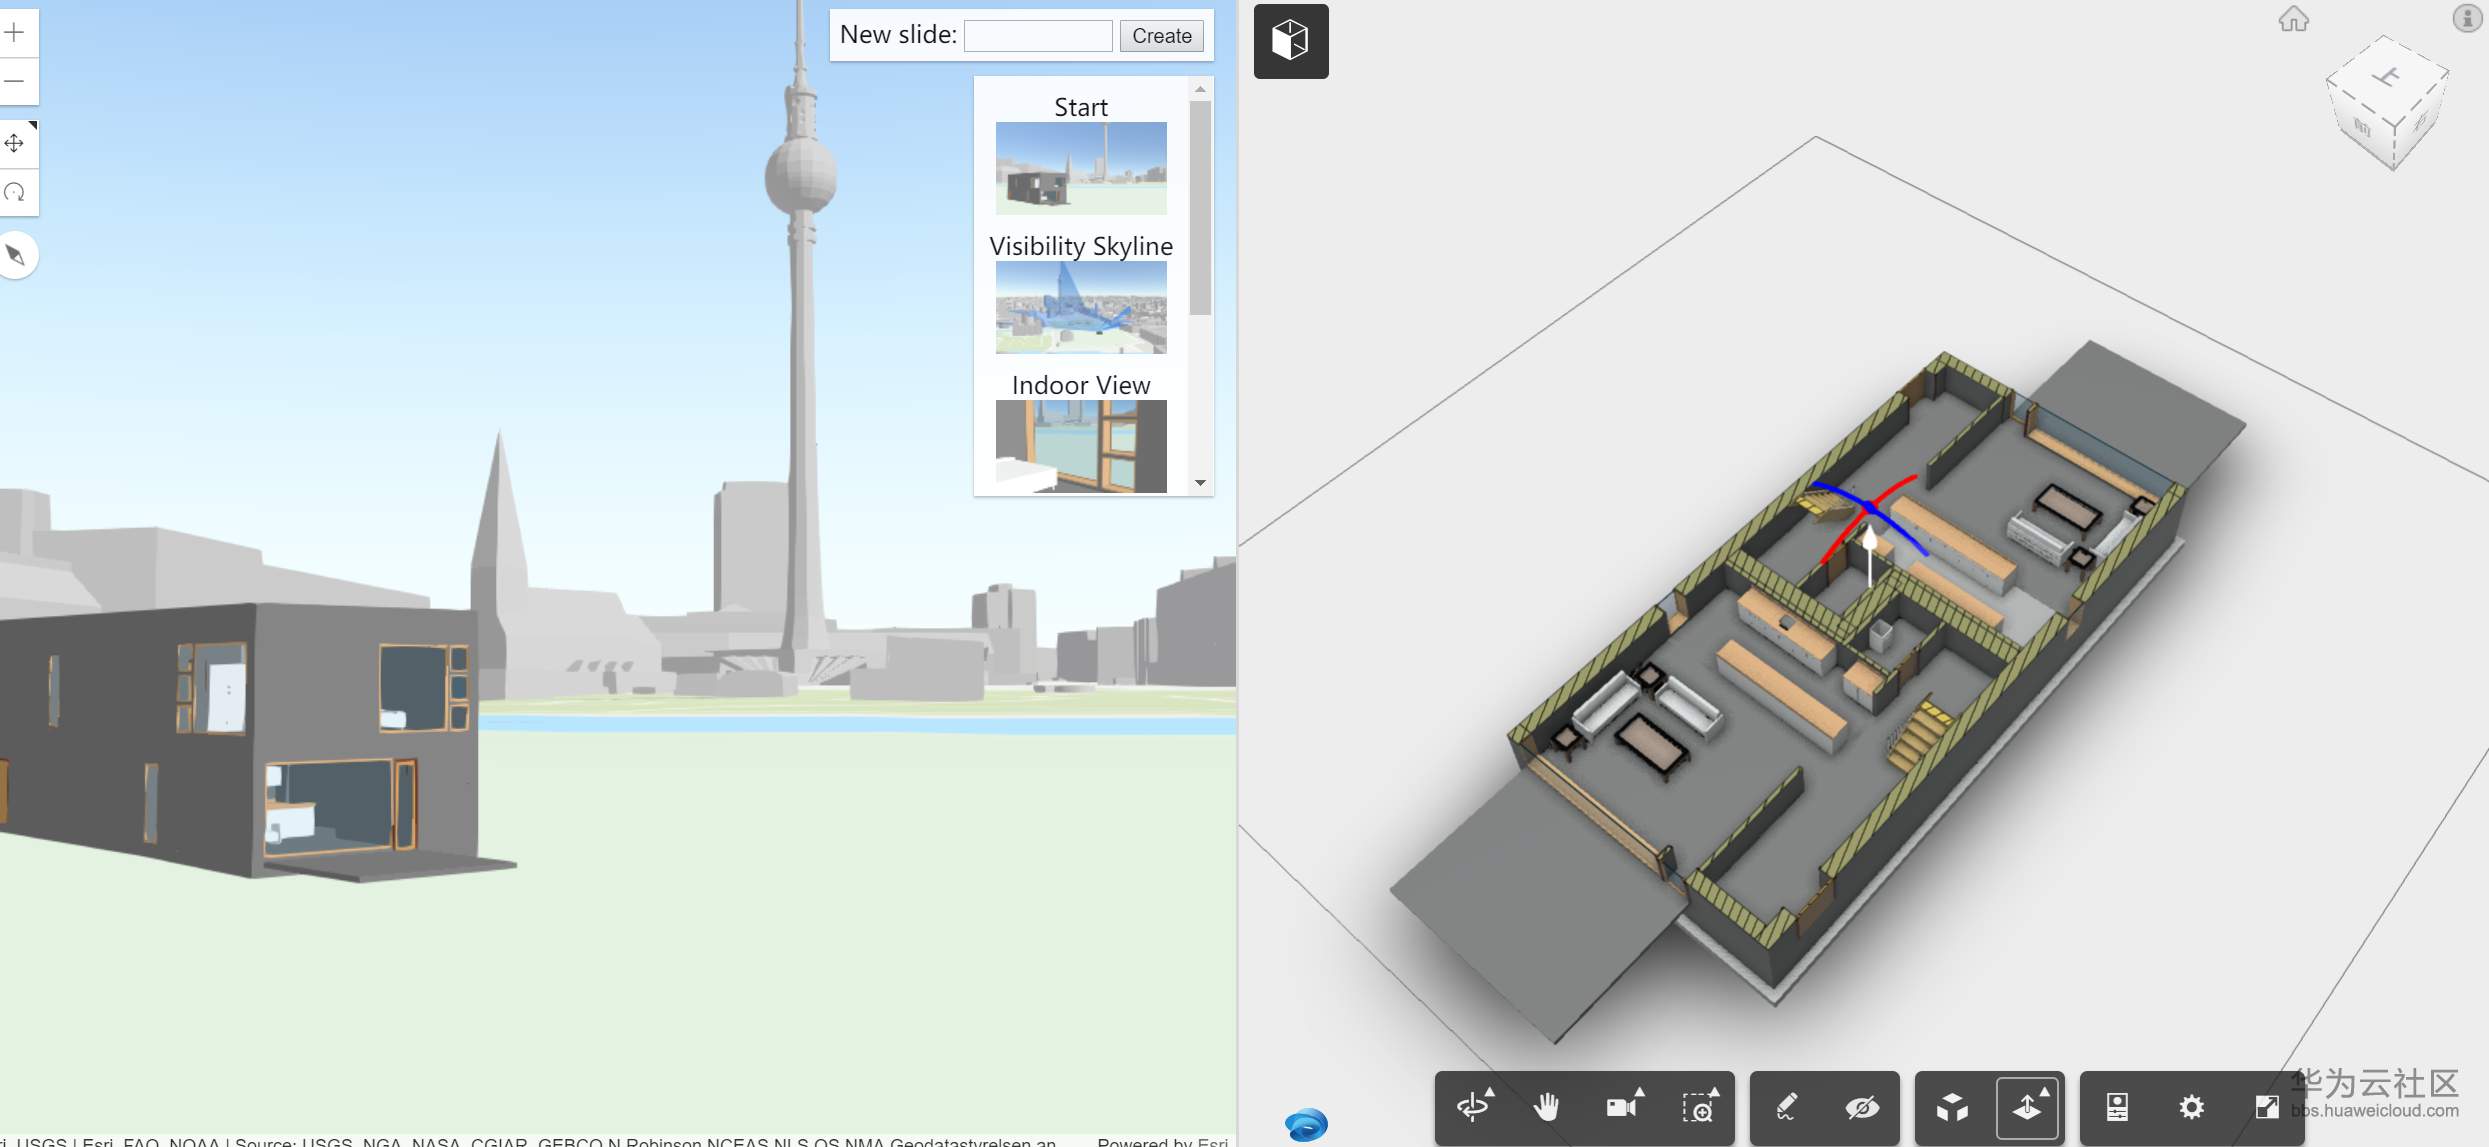Image resolution: width=2489 pixels, height=1147 pixels.
Task: Open the Visibility Skyline slide thumbnail
Action: click(1081, 307)
